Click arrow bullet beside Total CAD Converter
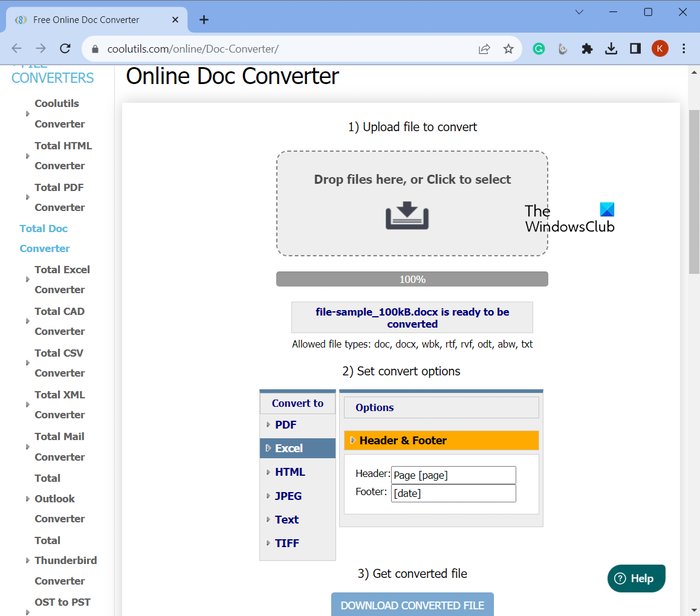The width and height of the screenshot is (700, 616). tap(28, 321)
